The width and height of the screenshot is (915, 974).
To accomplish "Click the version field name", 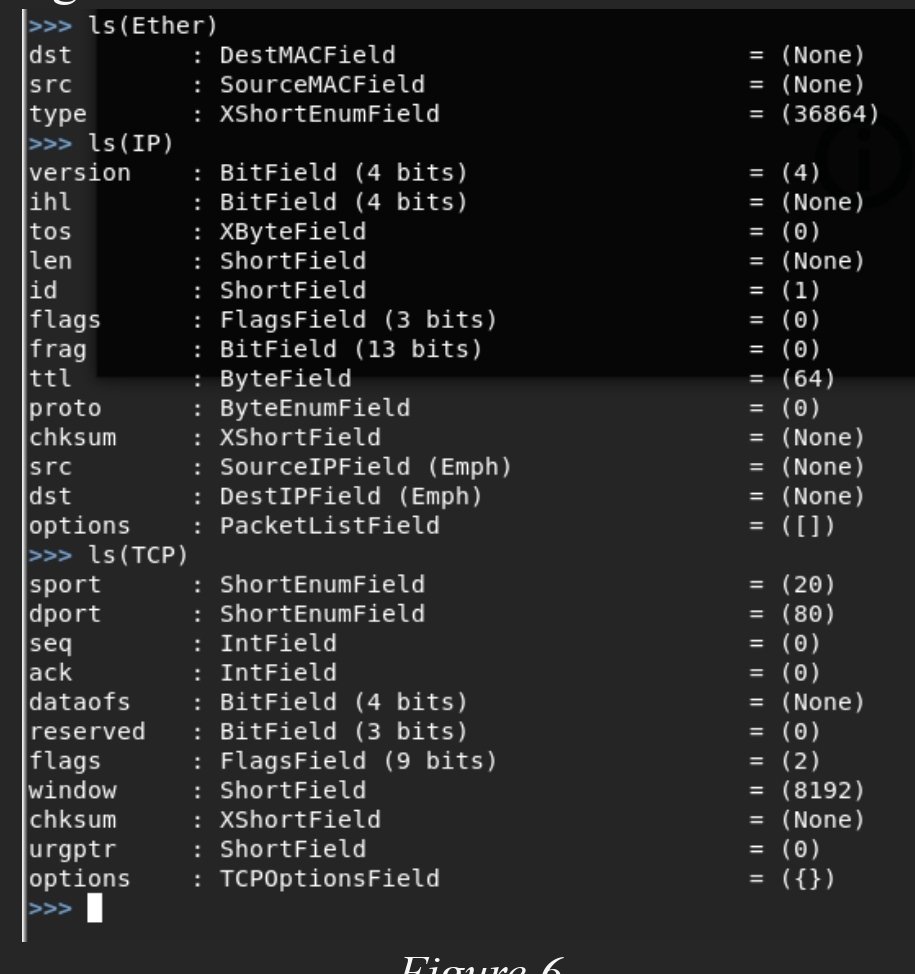I will [x=80, y=173].
